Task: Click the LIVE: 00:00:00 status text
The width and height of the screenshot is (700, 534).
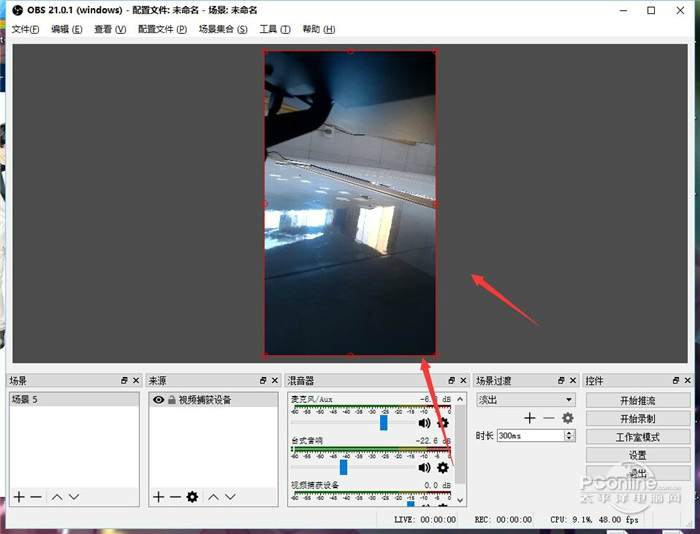Action: 425,520
